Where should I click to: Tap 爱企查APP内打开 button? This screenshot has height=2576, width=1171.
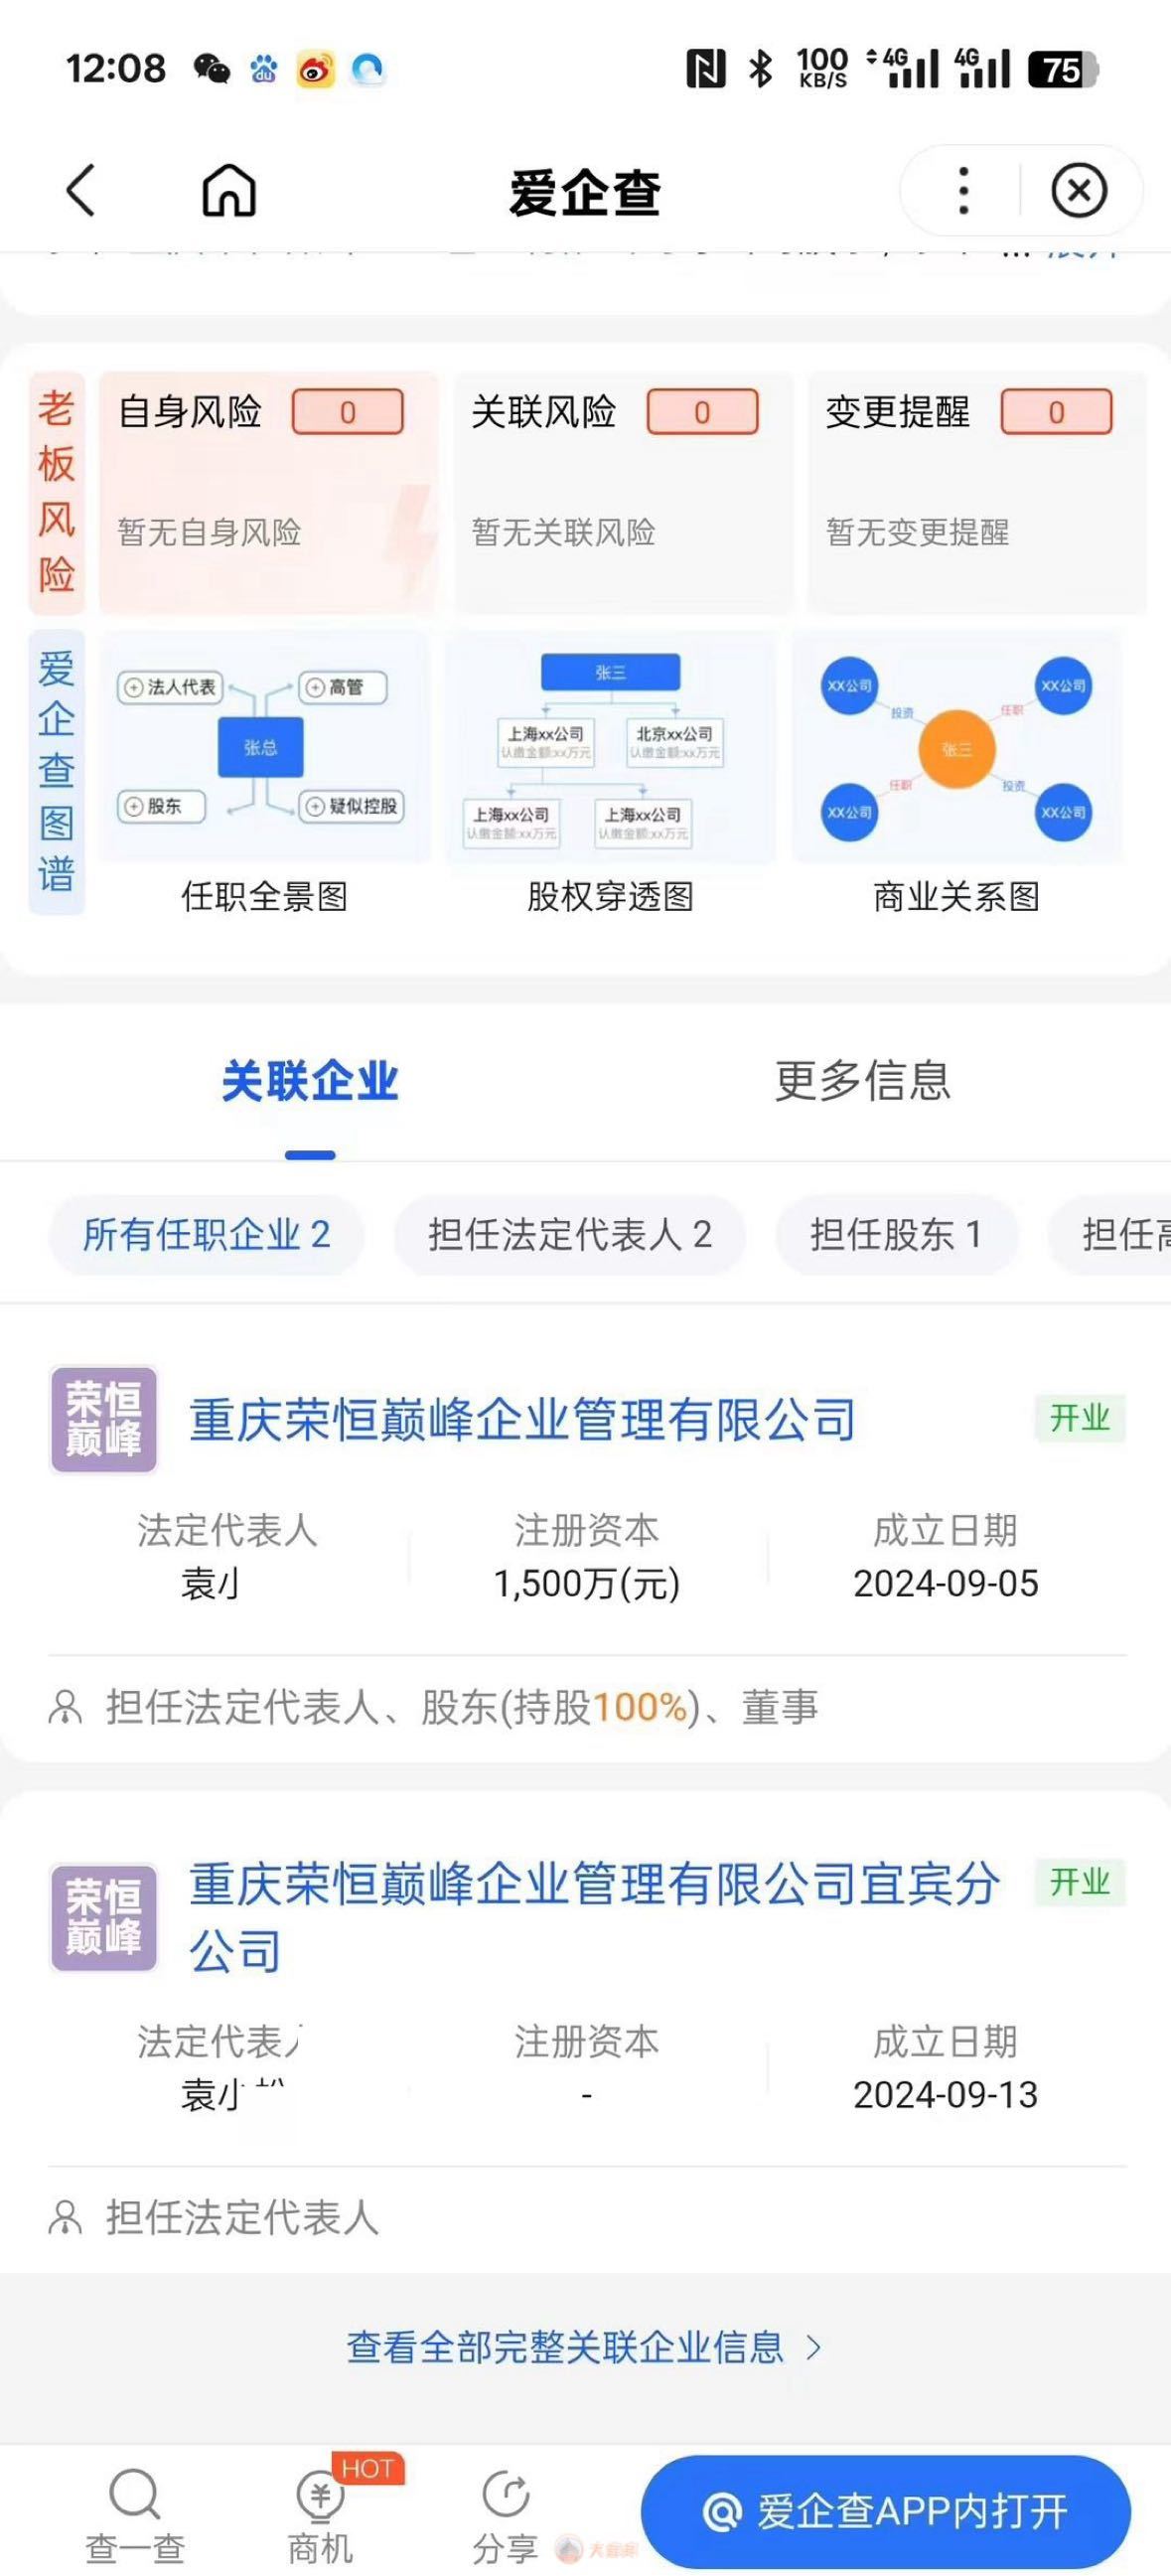pyautogui.click(x=885, y=2511)
